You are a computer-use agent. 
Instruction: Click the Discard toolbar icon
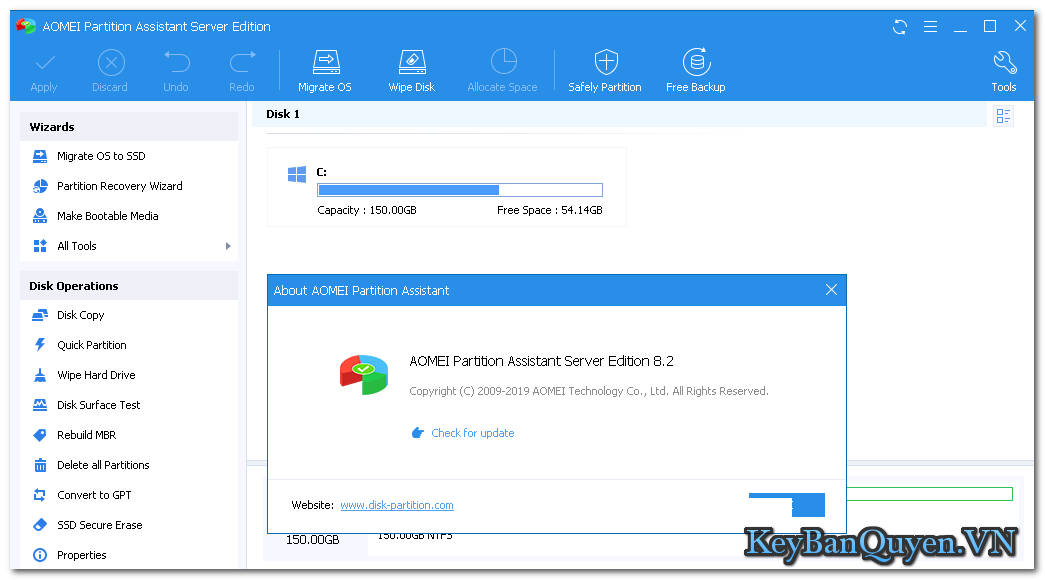click(111, 63)
